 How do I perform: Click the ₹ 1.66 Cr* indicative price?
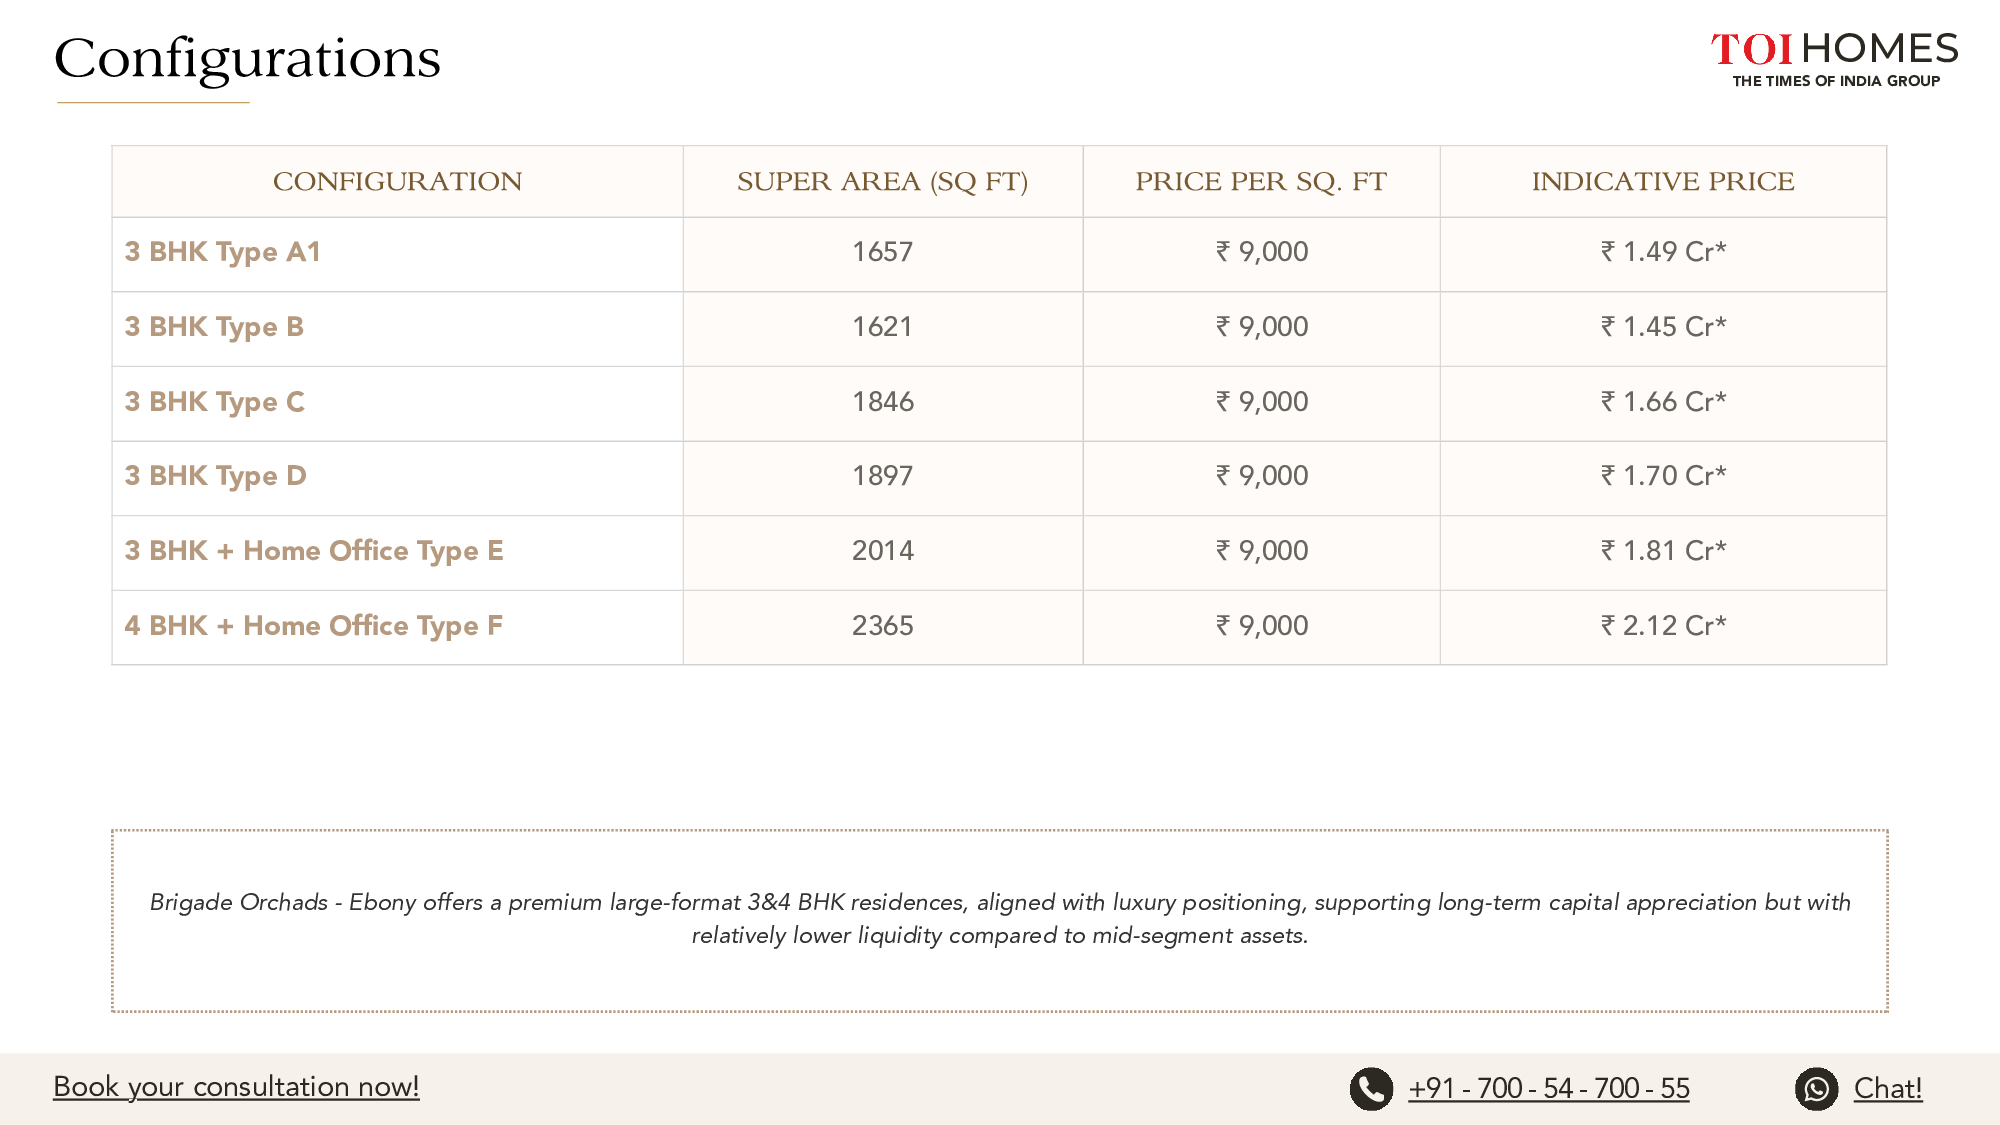pyautogui.click(x=1663, y=402)
